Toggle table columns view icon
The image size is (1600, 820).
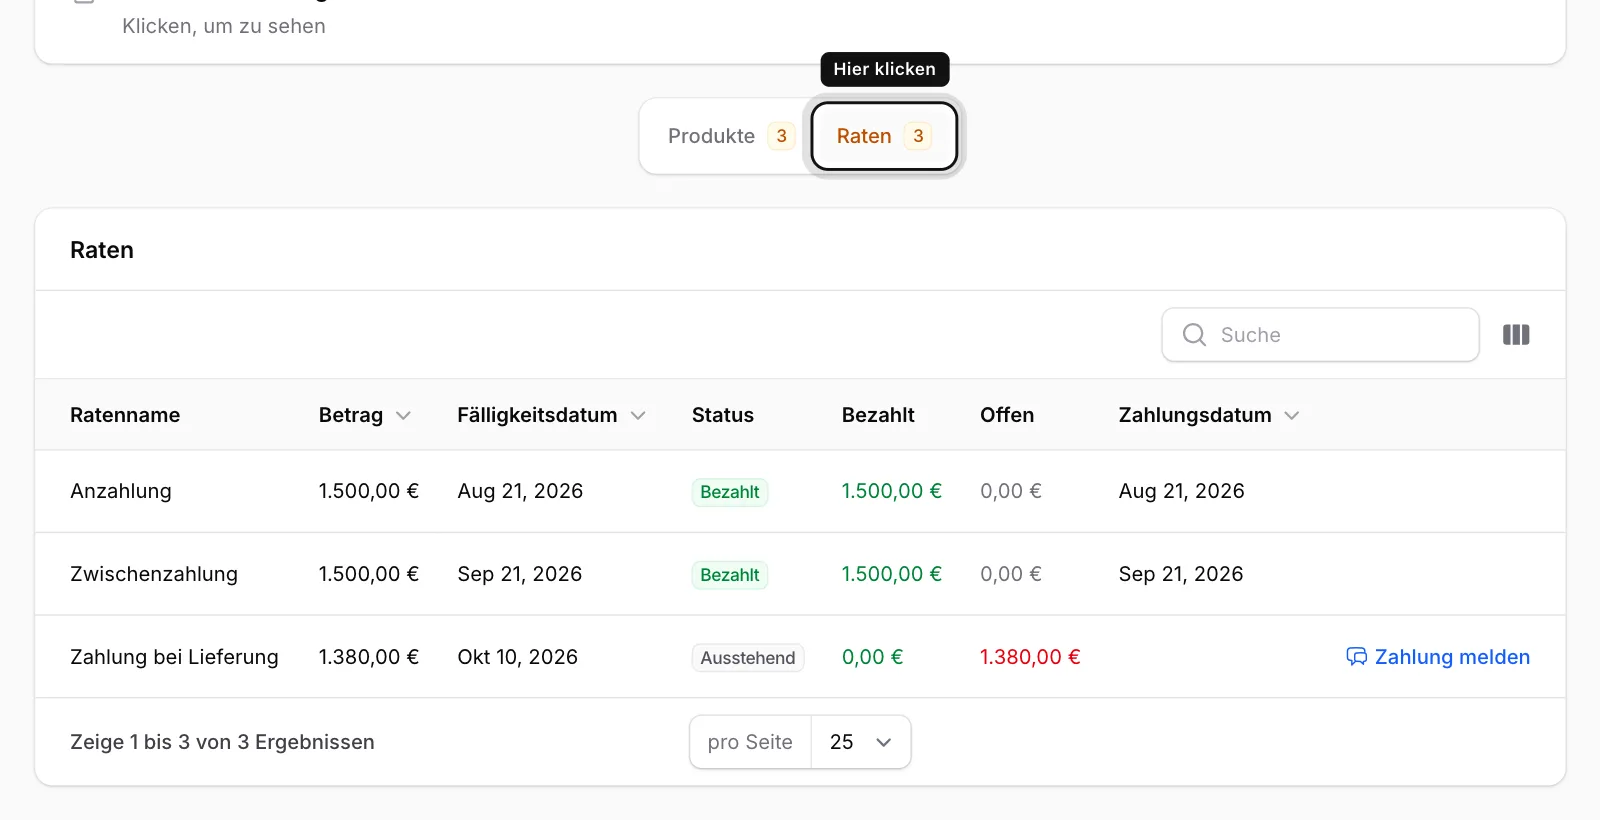1516,335
